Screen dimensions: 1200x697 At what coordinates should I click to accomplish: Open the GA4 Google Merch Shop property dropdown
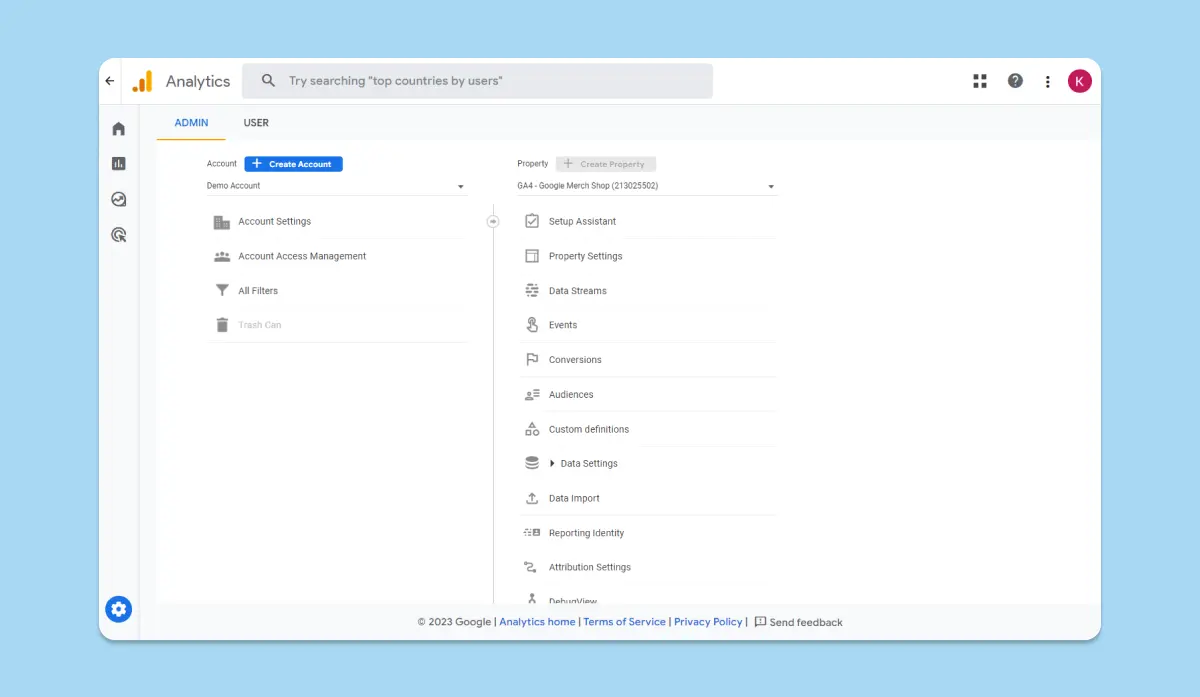[x=646, y=186]
